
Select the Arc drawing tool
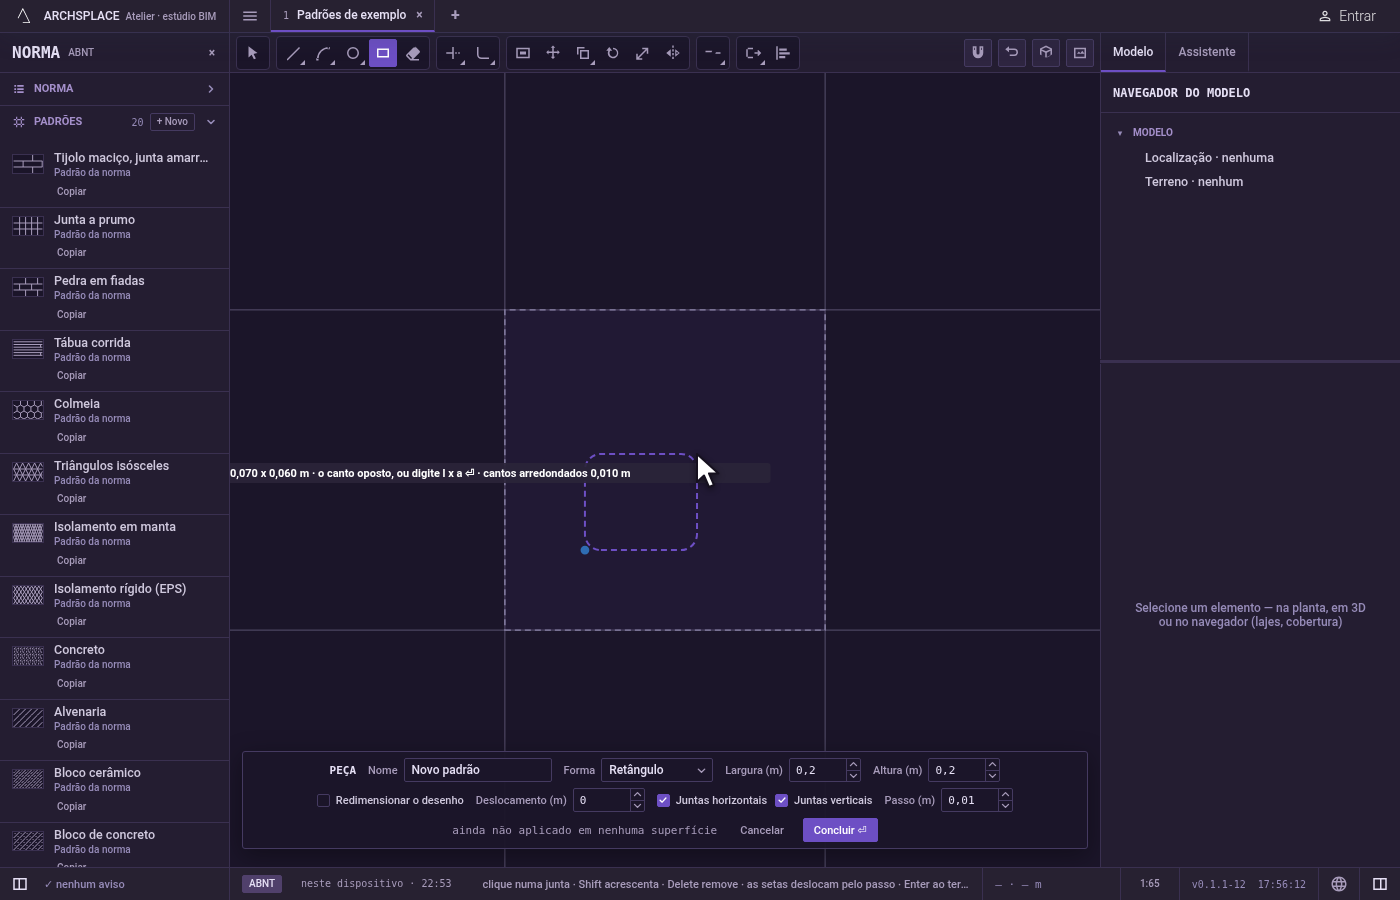pyautogui.click(x=323, y=53)
